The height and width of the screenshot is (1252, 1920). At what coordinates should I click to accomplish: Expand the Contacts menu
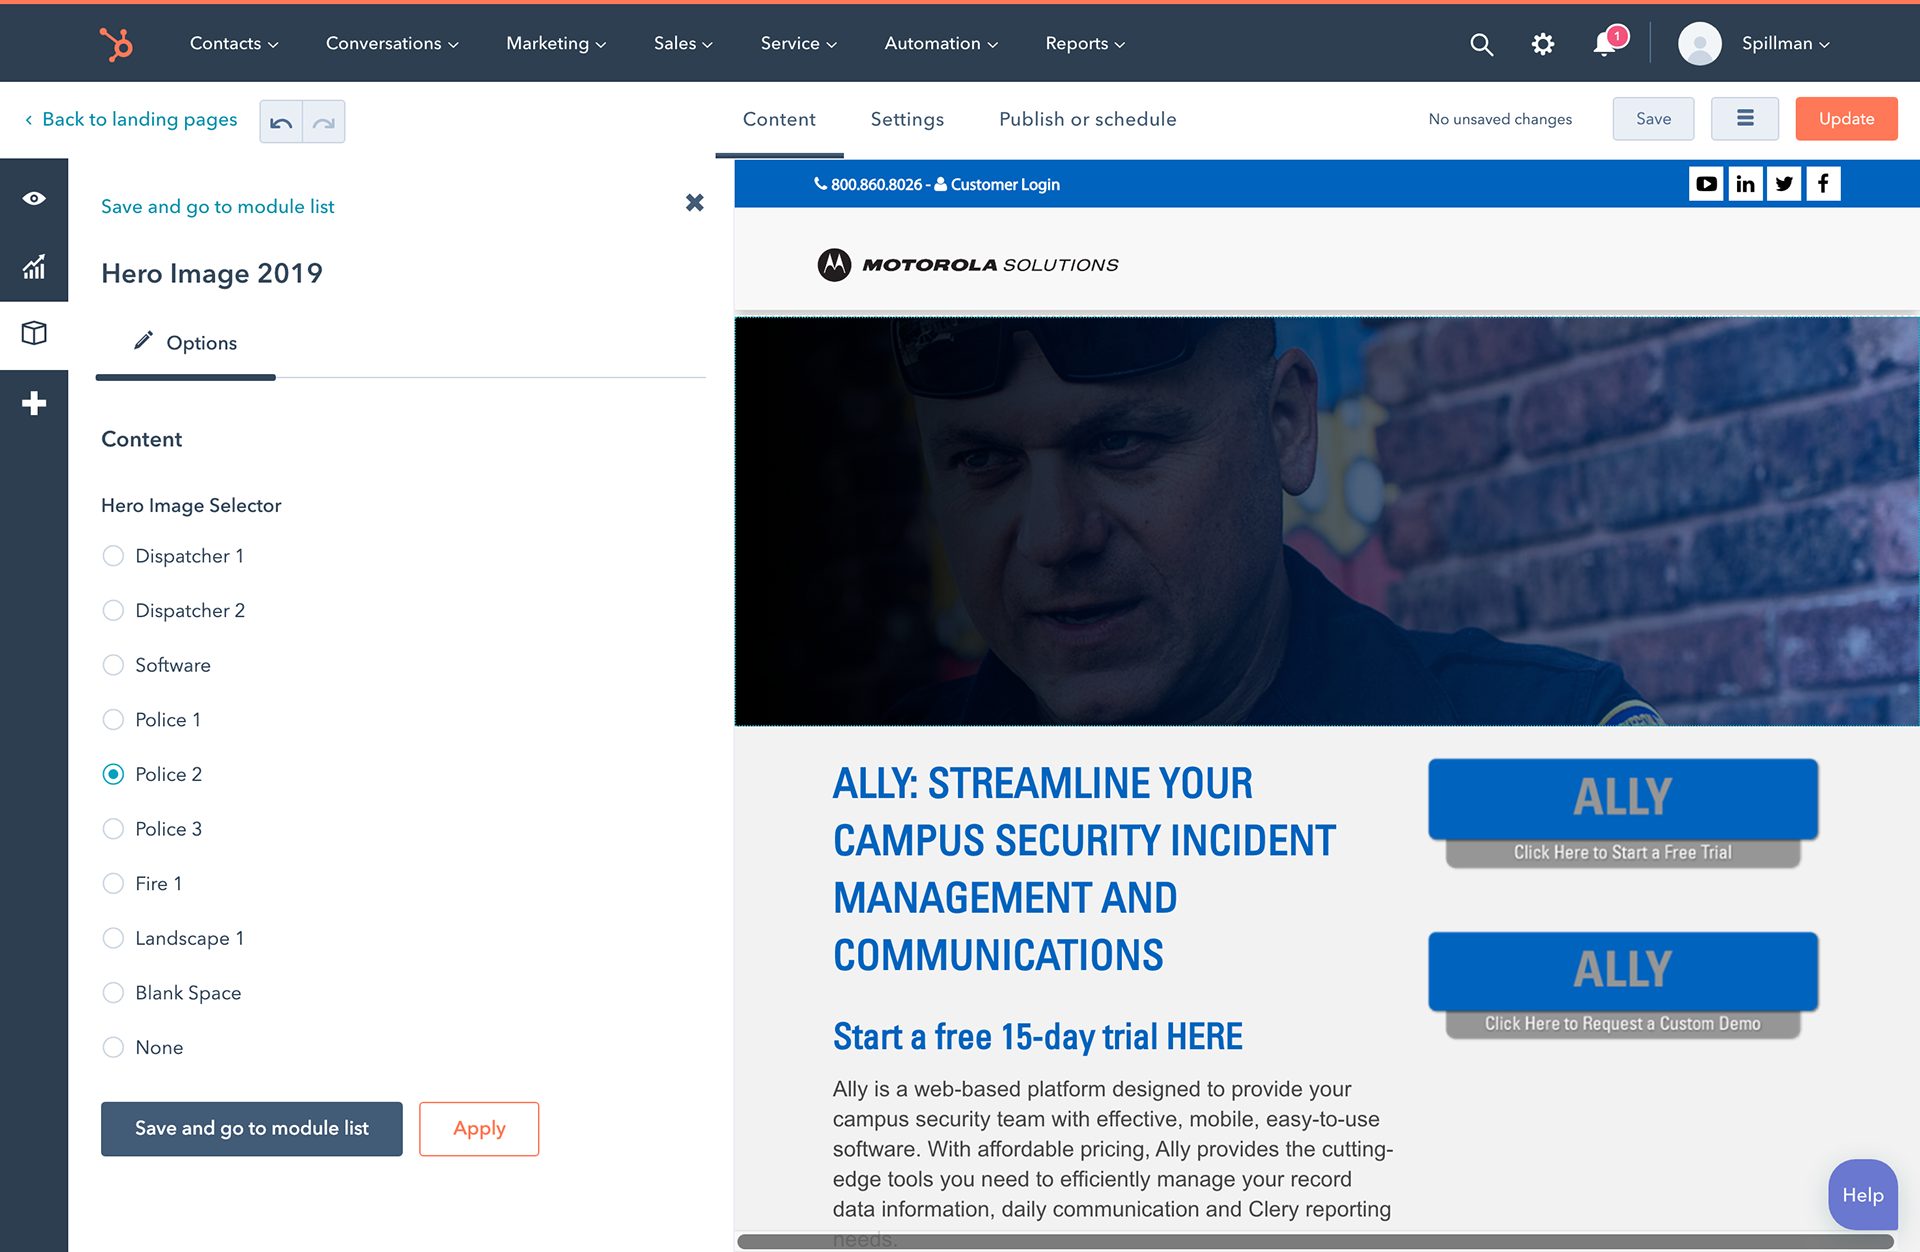point(234,44)
